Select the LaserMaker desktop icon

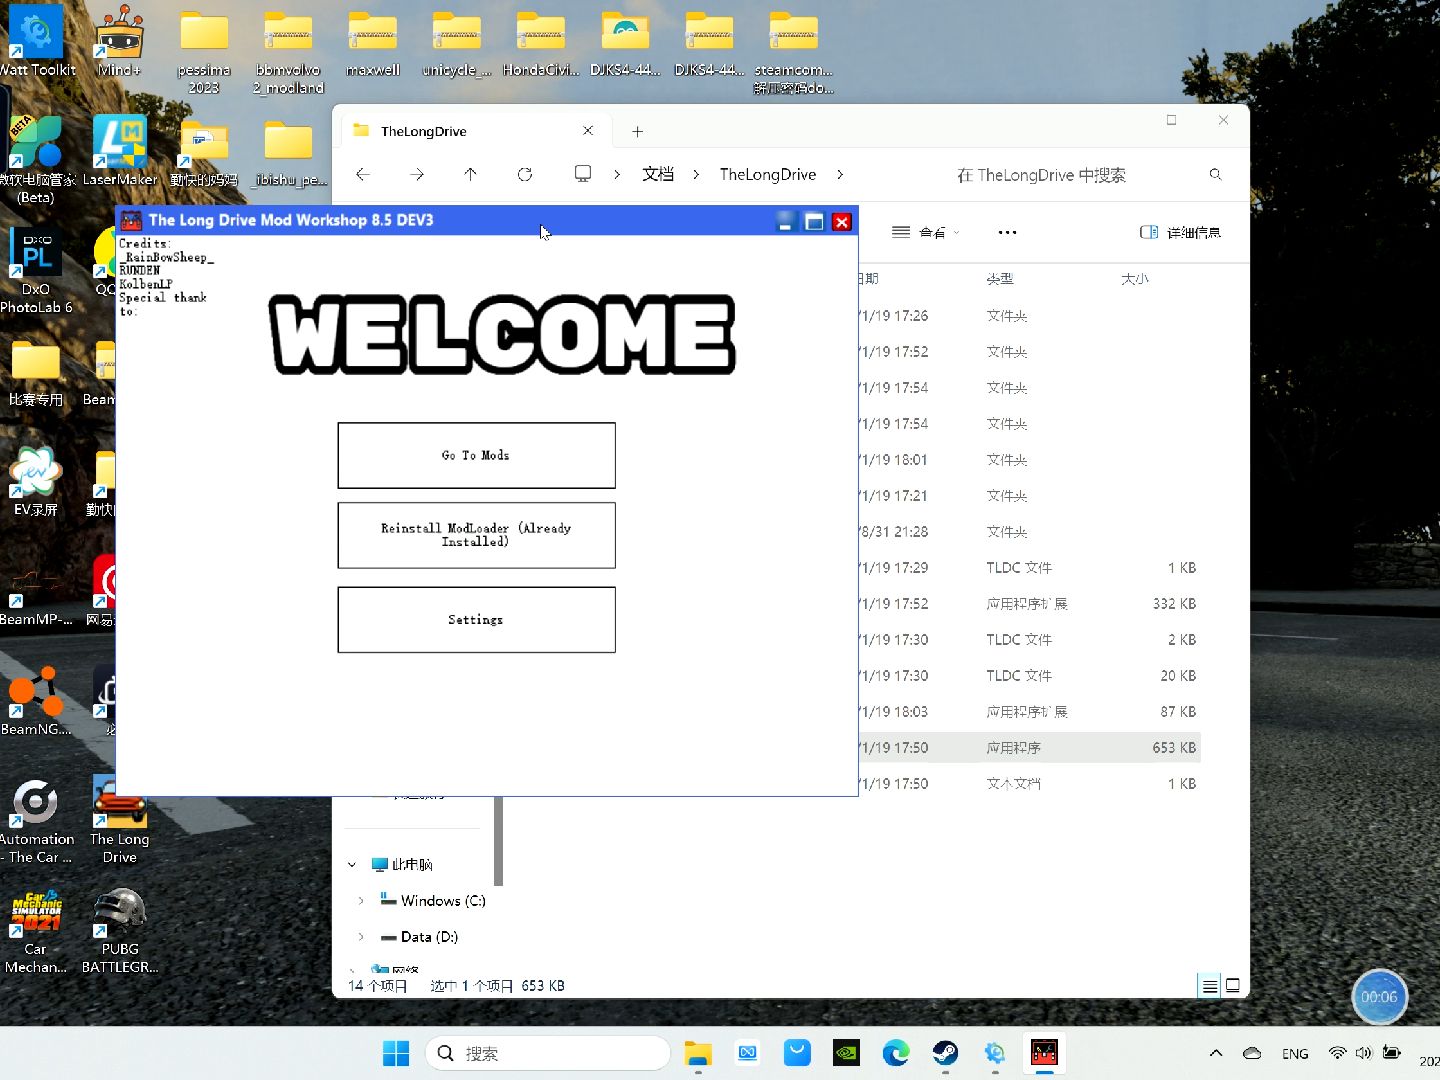pyautogui.click(x=120, y=152)
